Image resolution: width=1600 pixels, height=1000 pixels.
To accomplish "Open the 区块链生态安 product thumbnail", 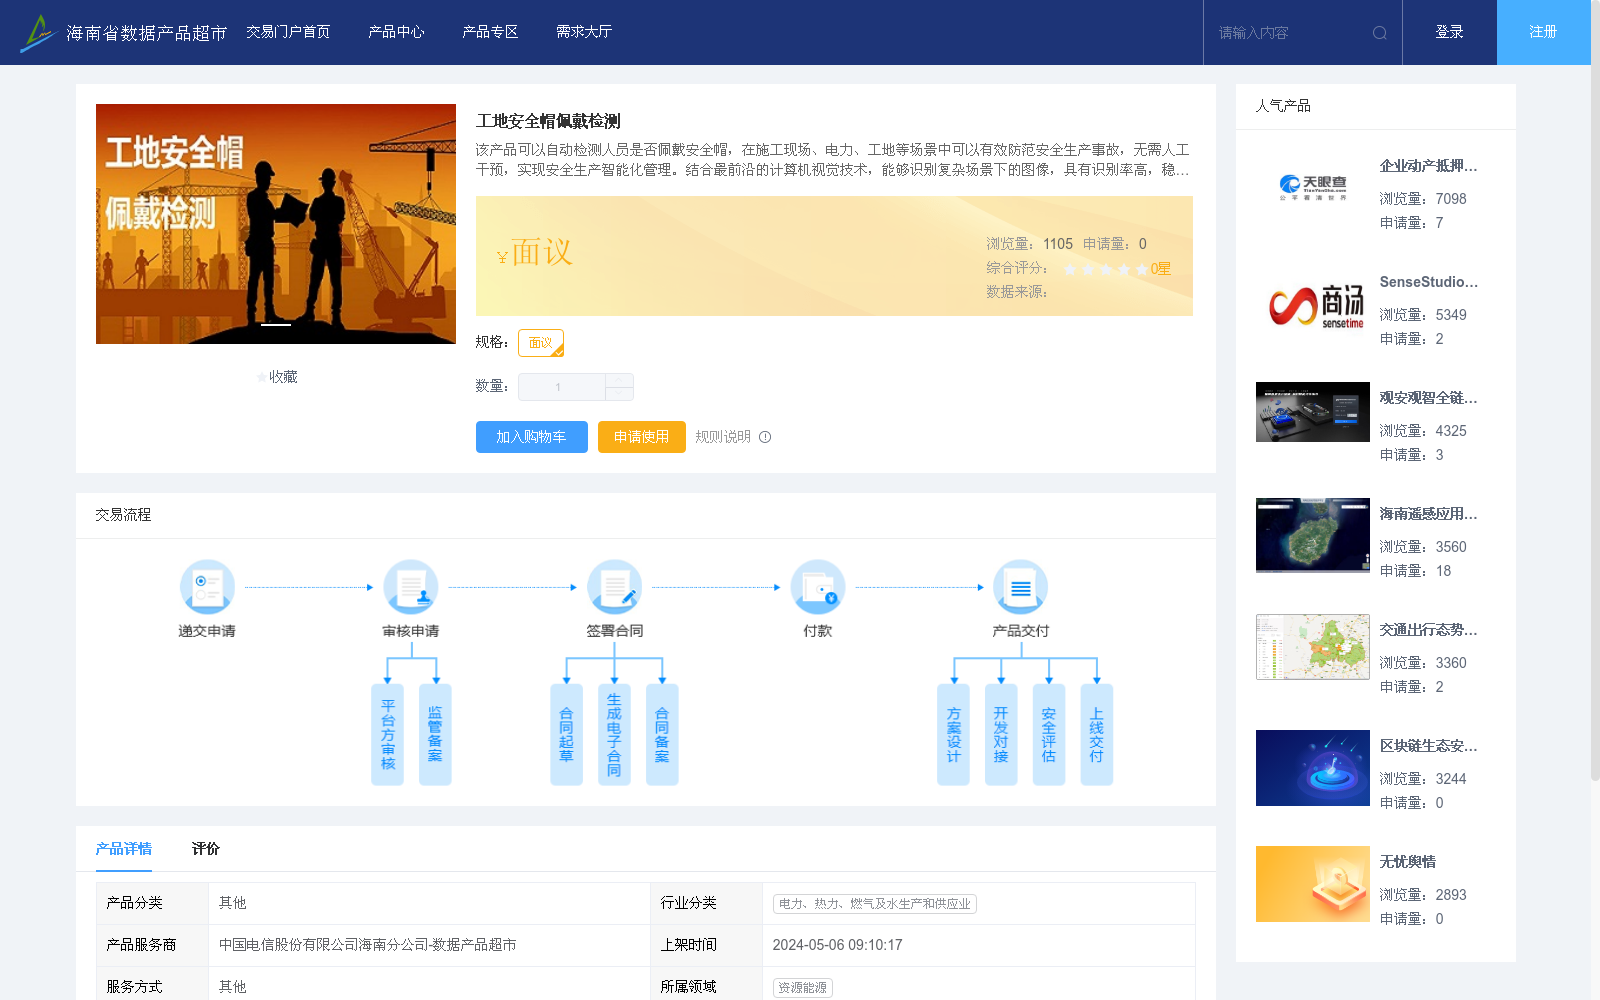I will (1313, 768).
